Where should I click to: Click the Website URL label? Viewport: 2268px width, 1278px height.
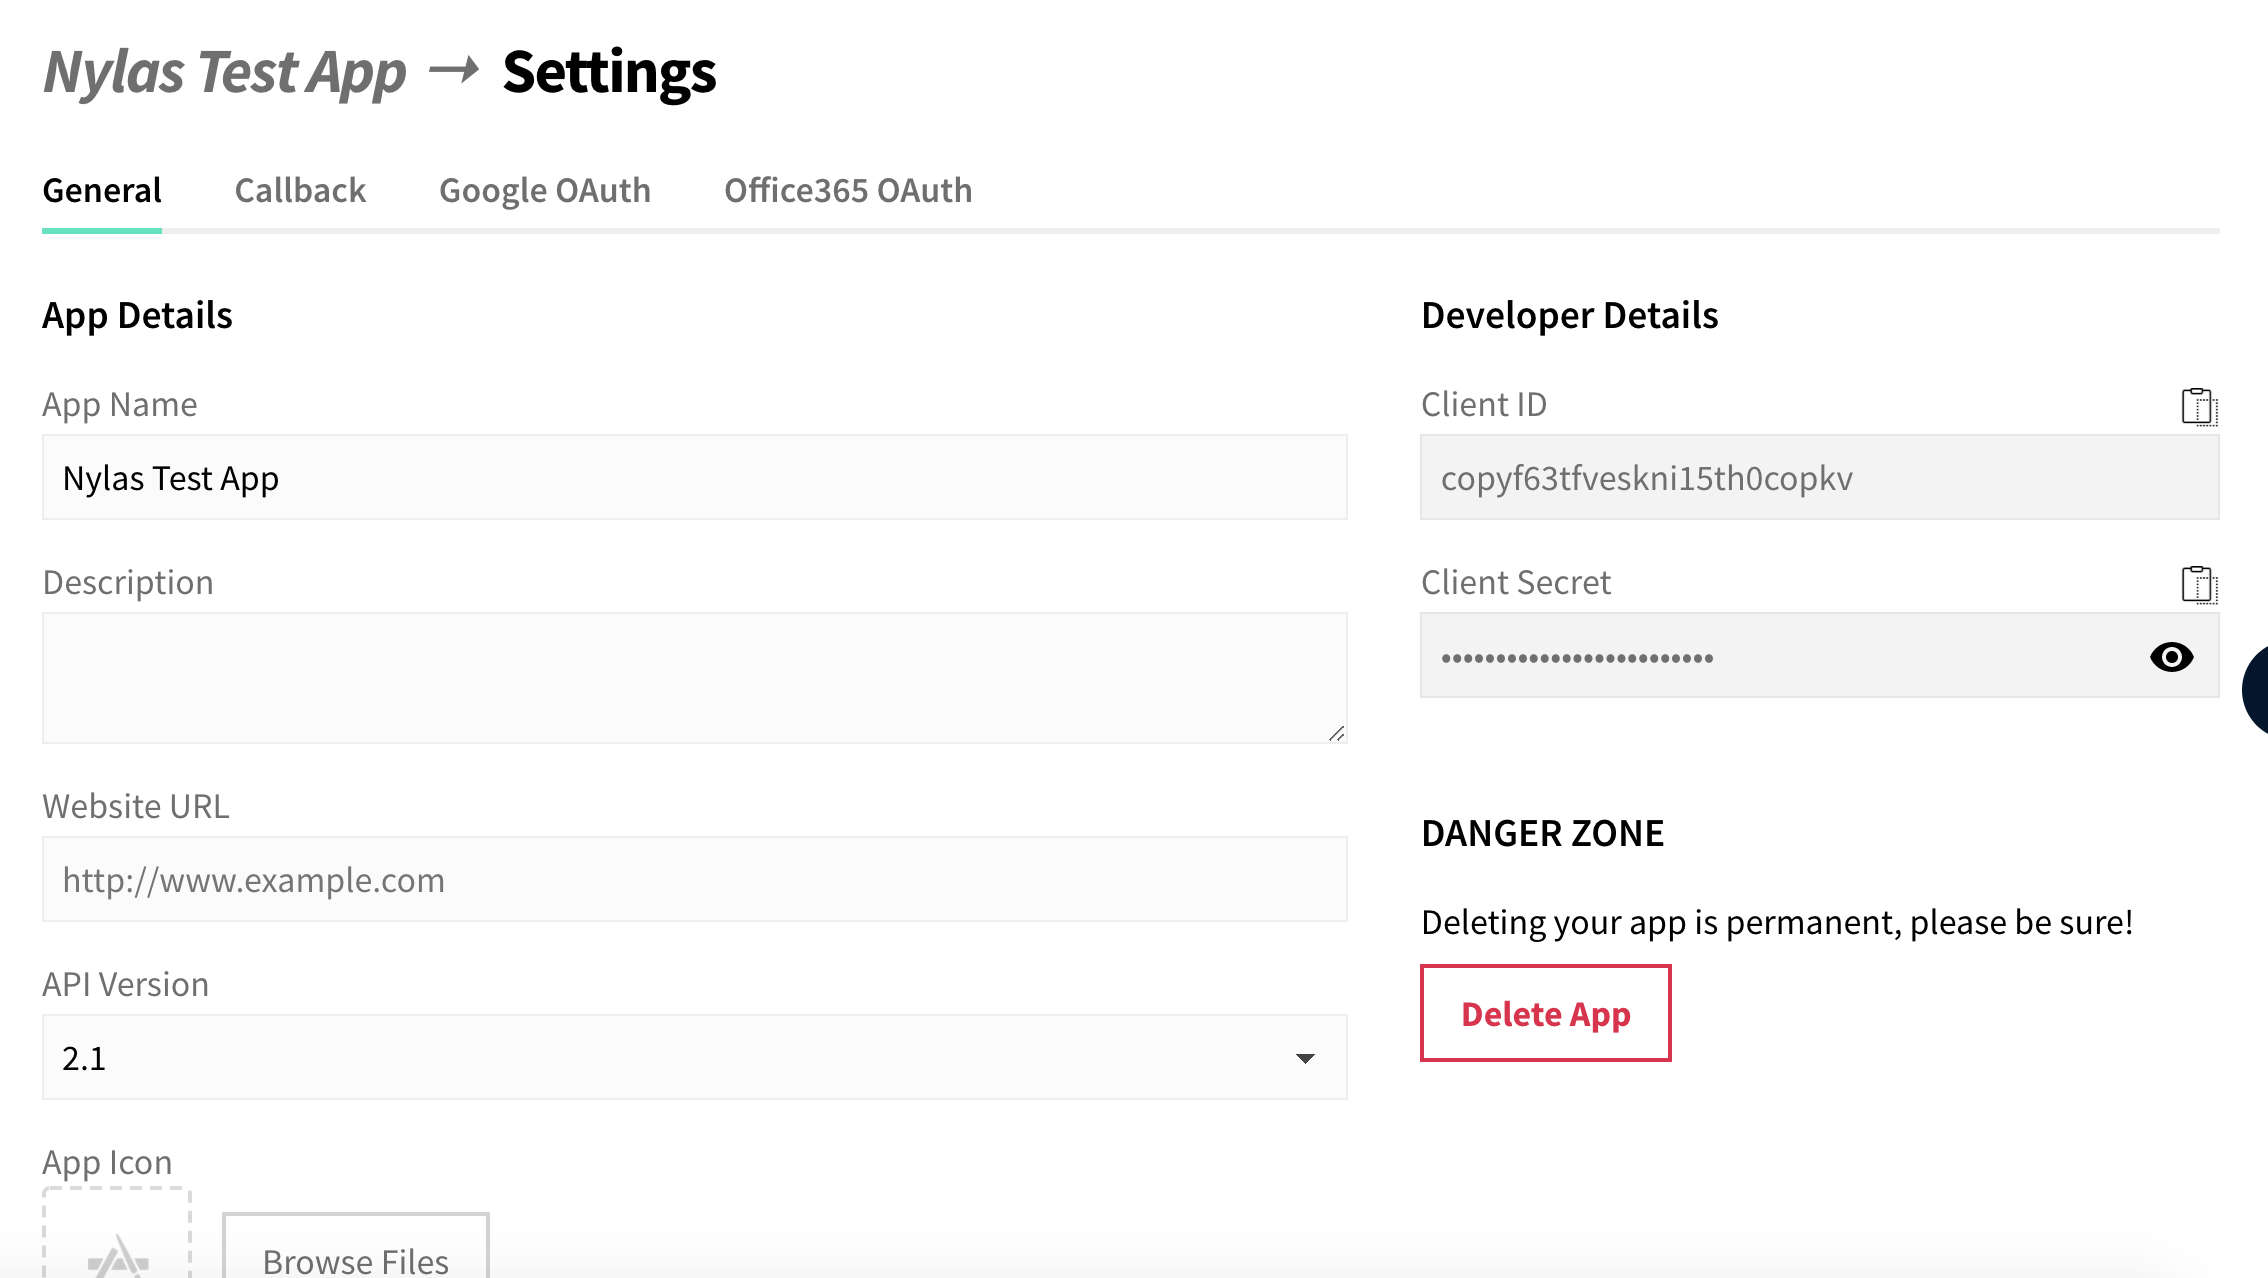pos(136,806)
